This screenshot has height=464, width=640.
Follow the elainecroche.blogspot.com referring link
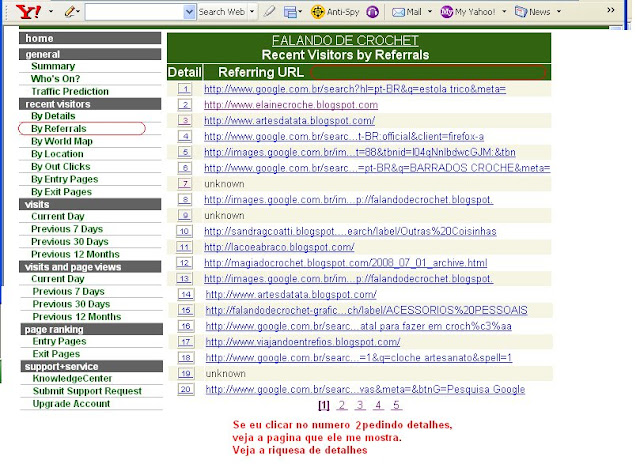(291, 105)
